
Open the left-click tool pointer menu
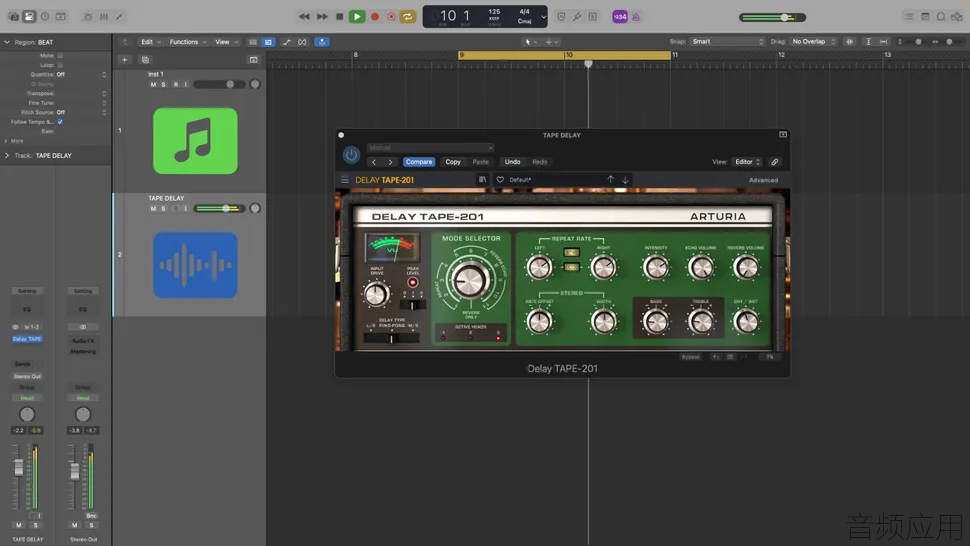coord(530,42)
